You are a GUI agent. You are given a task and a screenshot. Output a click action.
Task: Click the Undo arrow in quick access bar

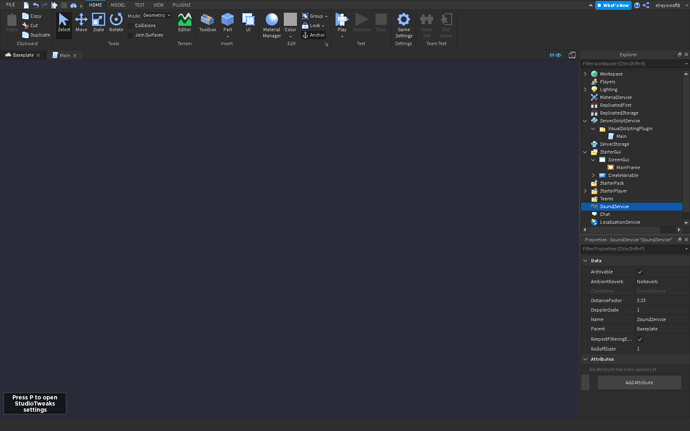coord(36,5)
